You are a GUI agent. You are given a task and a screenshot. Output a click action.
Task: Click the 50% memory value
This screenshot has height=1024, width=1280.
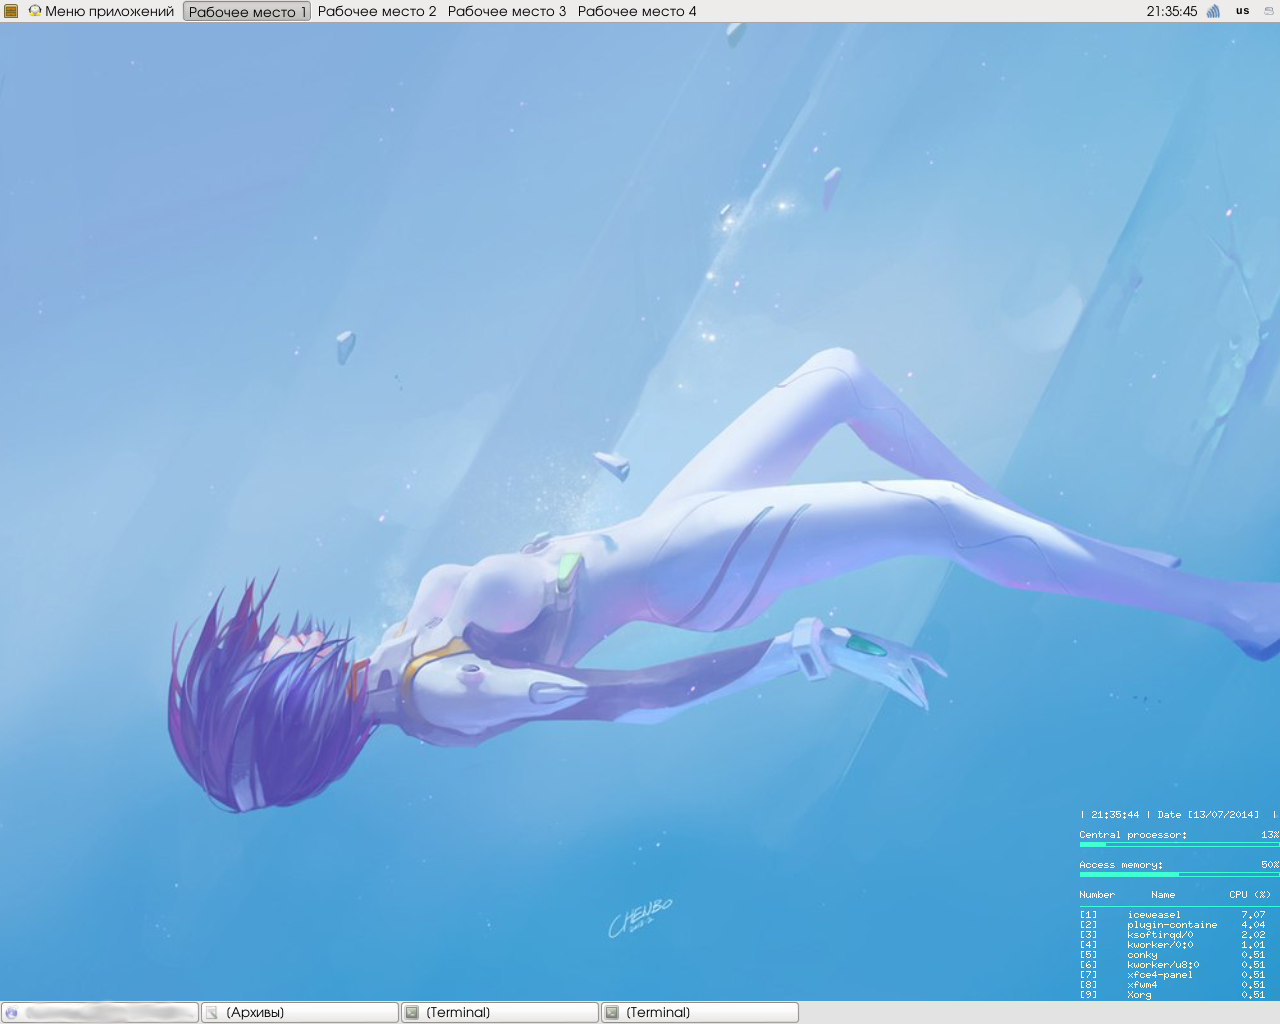[1270, 865]
